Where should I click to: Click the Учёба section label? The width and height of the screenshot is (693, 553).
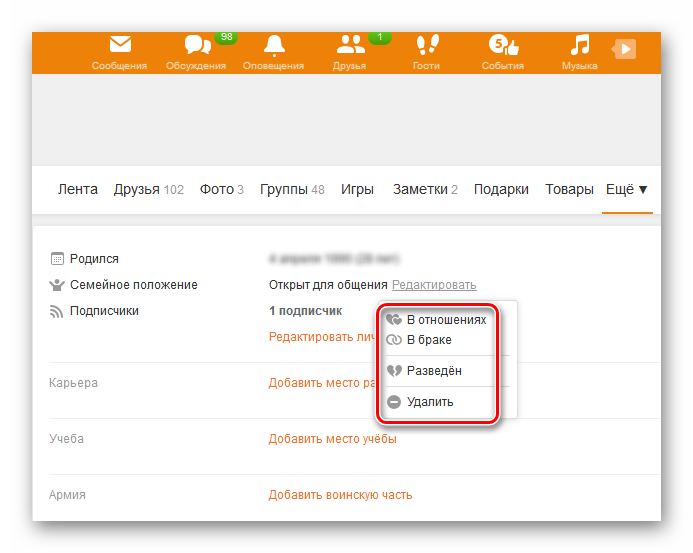(x=66, y=439)
